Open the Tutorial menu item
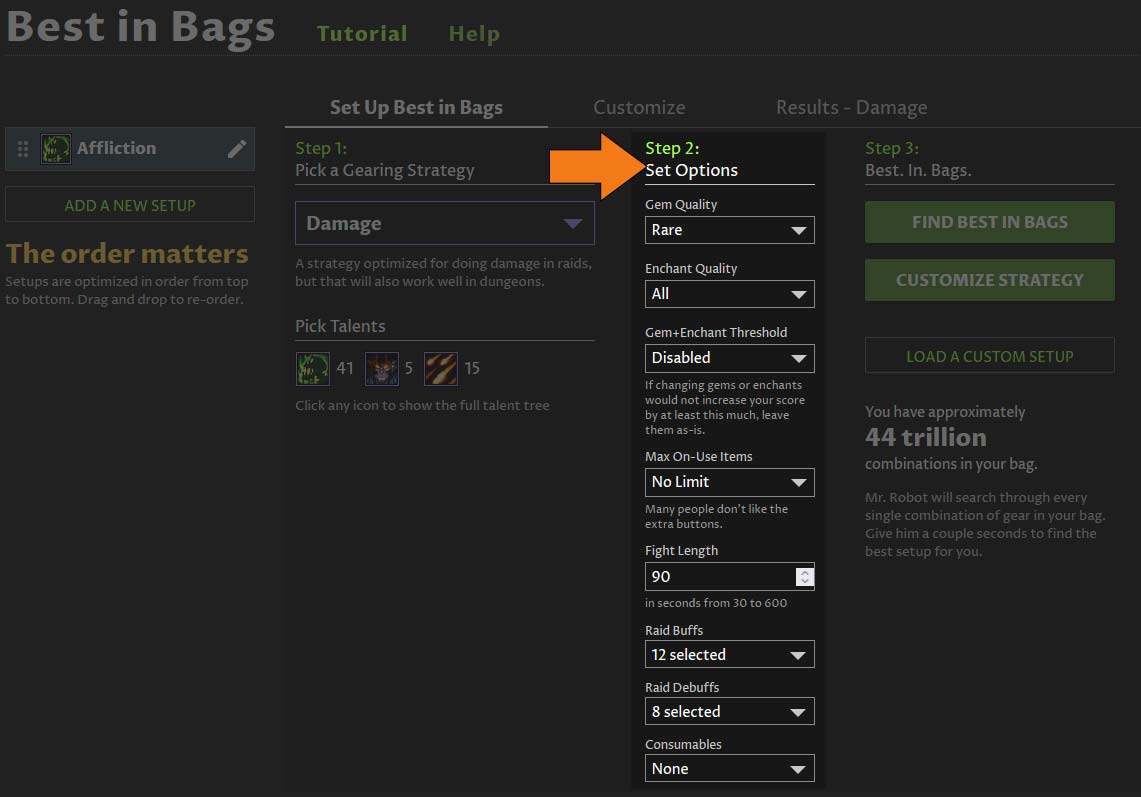 click(362, 33)
